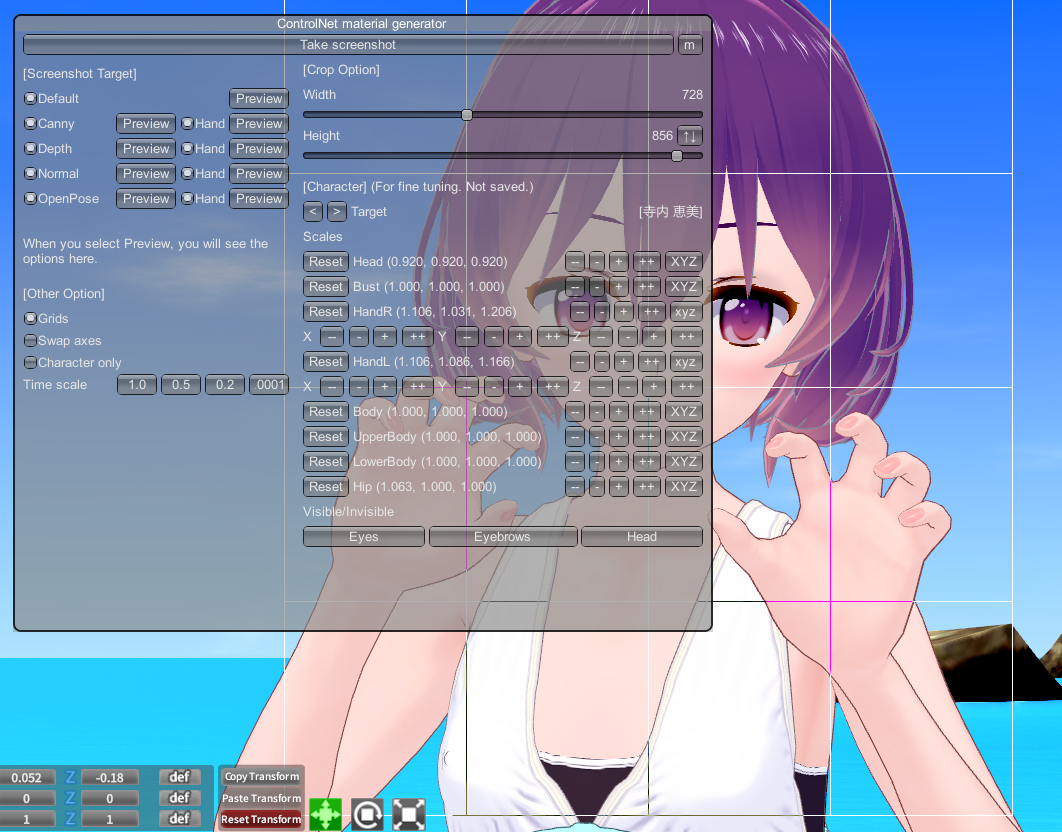Preview the OpenPose target

point(146,199)
